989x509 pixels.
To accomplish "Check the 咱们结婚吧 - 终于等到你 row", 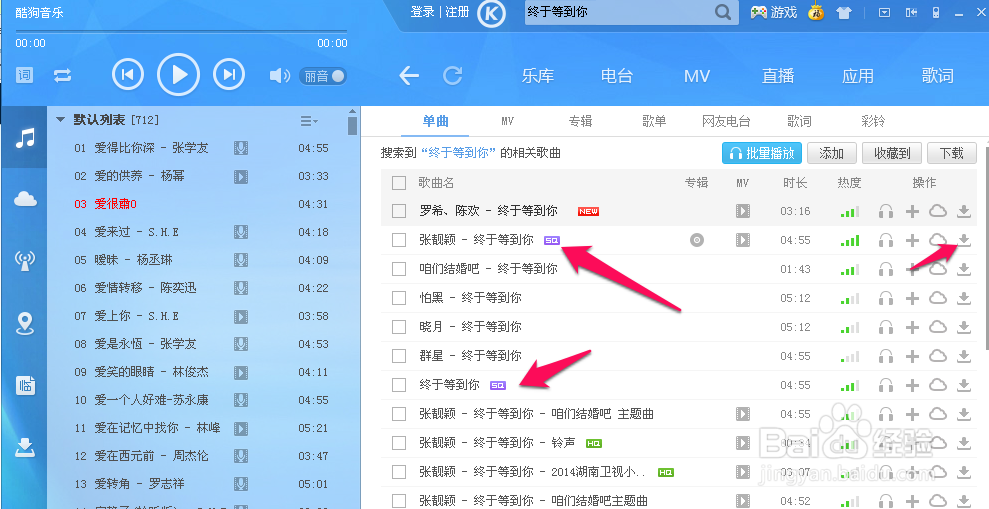I will pos(399,269).
